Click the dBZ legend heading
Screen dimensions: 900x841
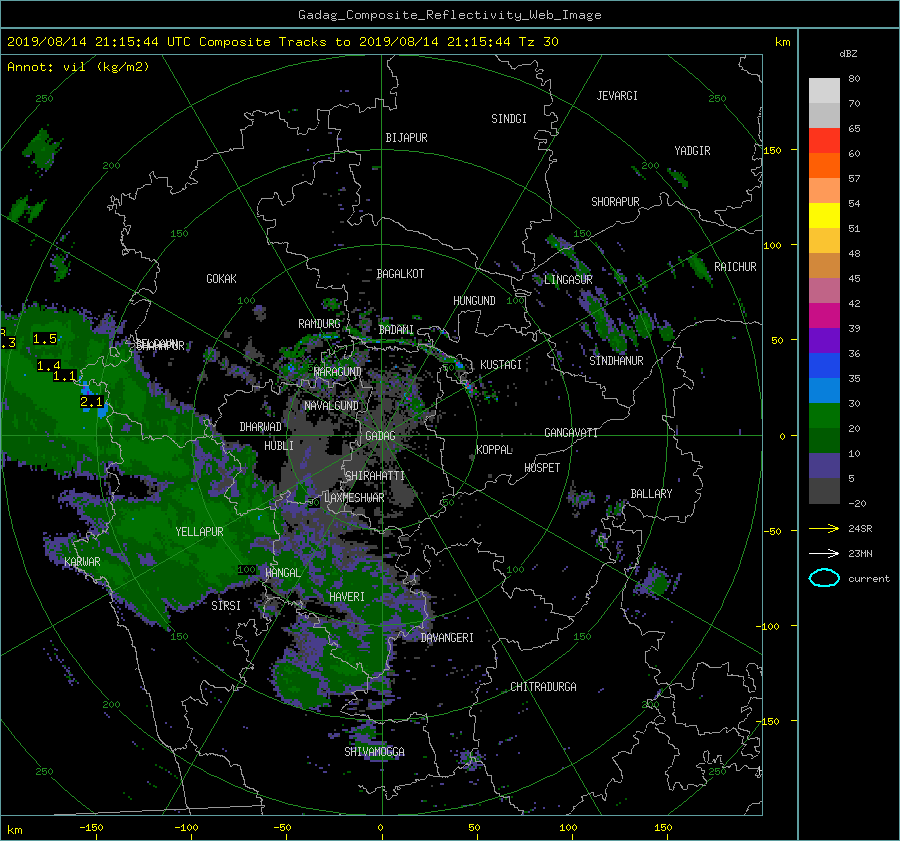pyautogui.click(x=848, y=54)
